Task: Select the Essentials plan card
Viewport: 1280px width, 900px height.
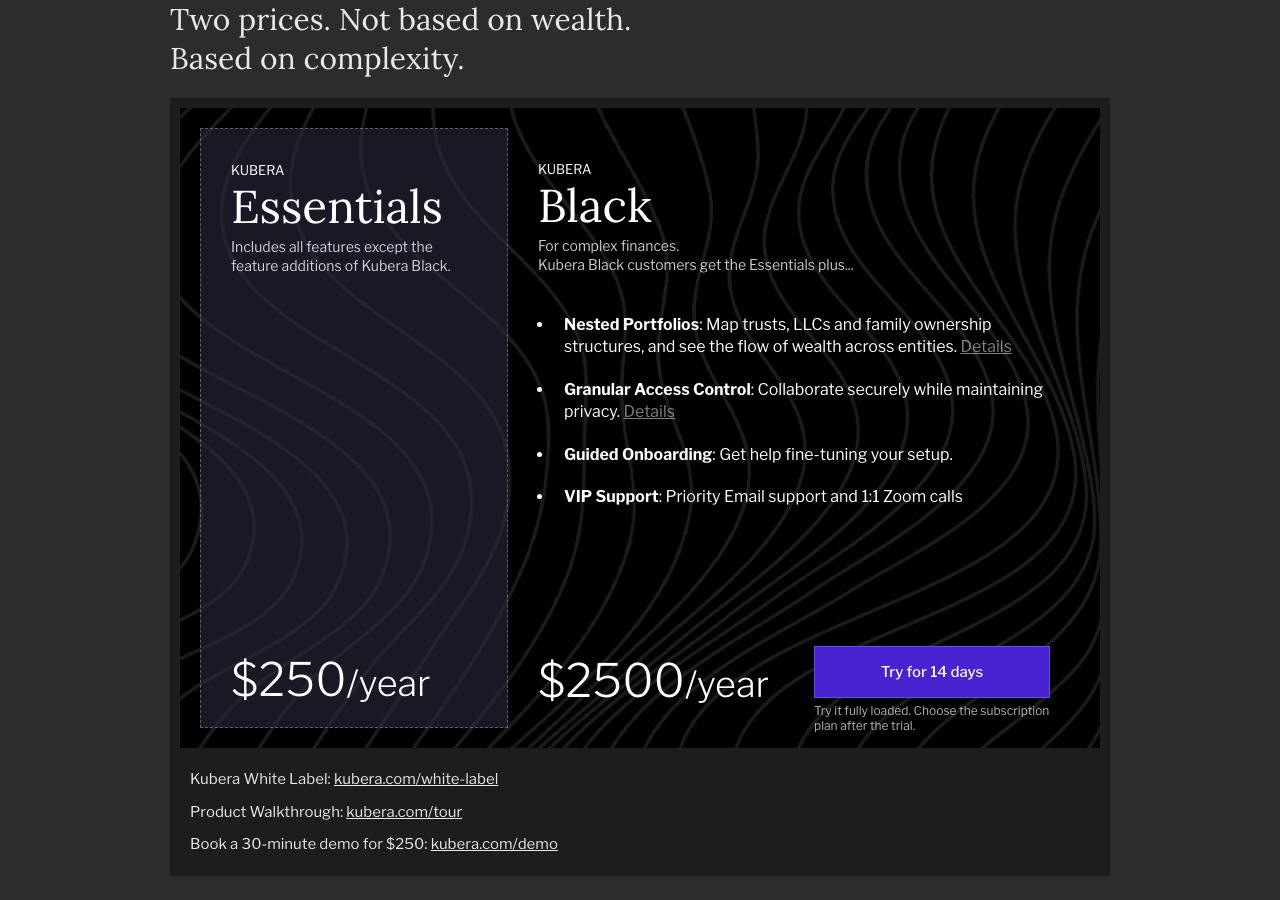Action: pos(354,428)
